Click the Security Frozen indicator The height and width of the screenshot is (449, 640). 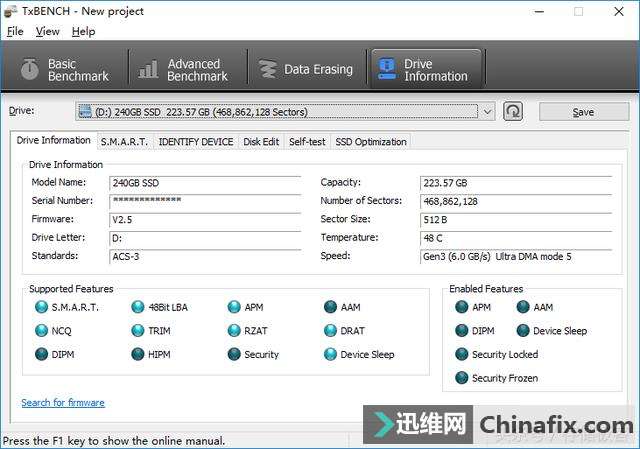click(462, 378)
